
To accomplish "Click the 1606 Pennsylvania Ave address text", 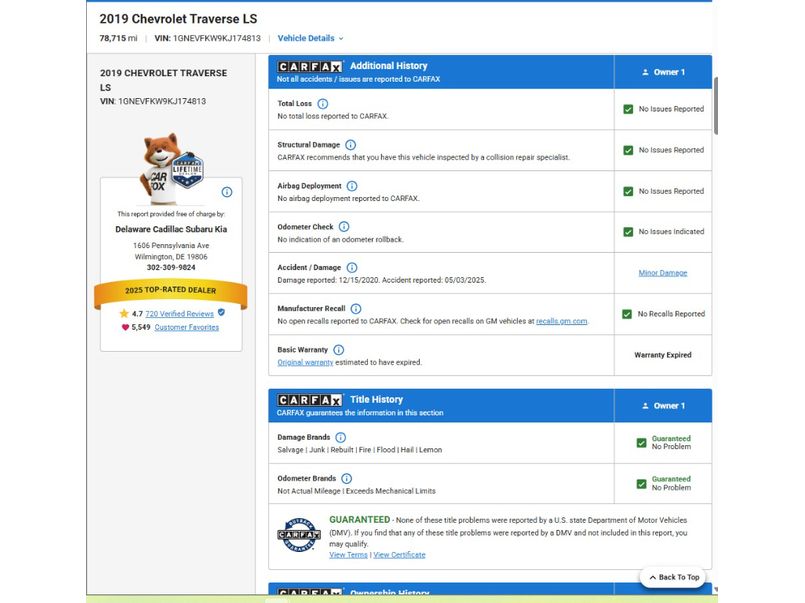I will [x=171, y=246].
